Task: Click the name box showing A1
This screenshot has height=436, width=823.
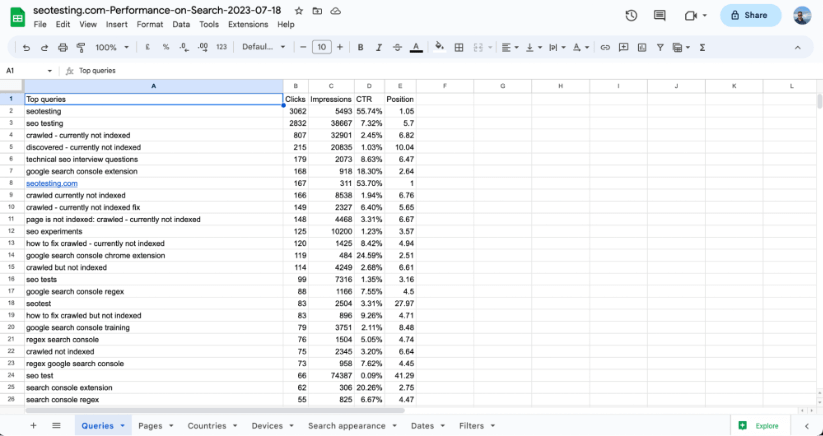Action: pyautogui.click(x=29, y=70)
